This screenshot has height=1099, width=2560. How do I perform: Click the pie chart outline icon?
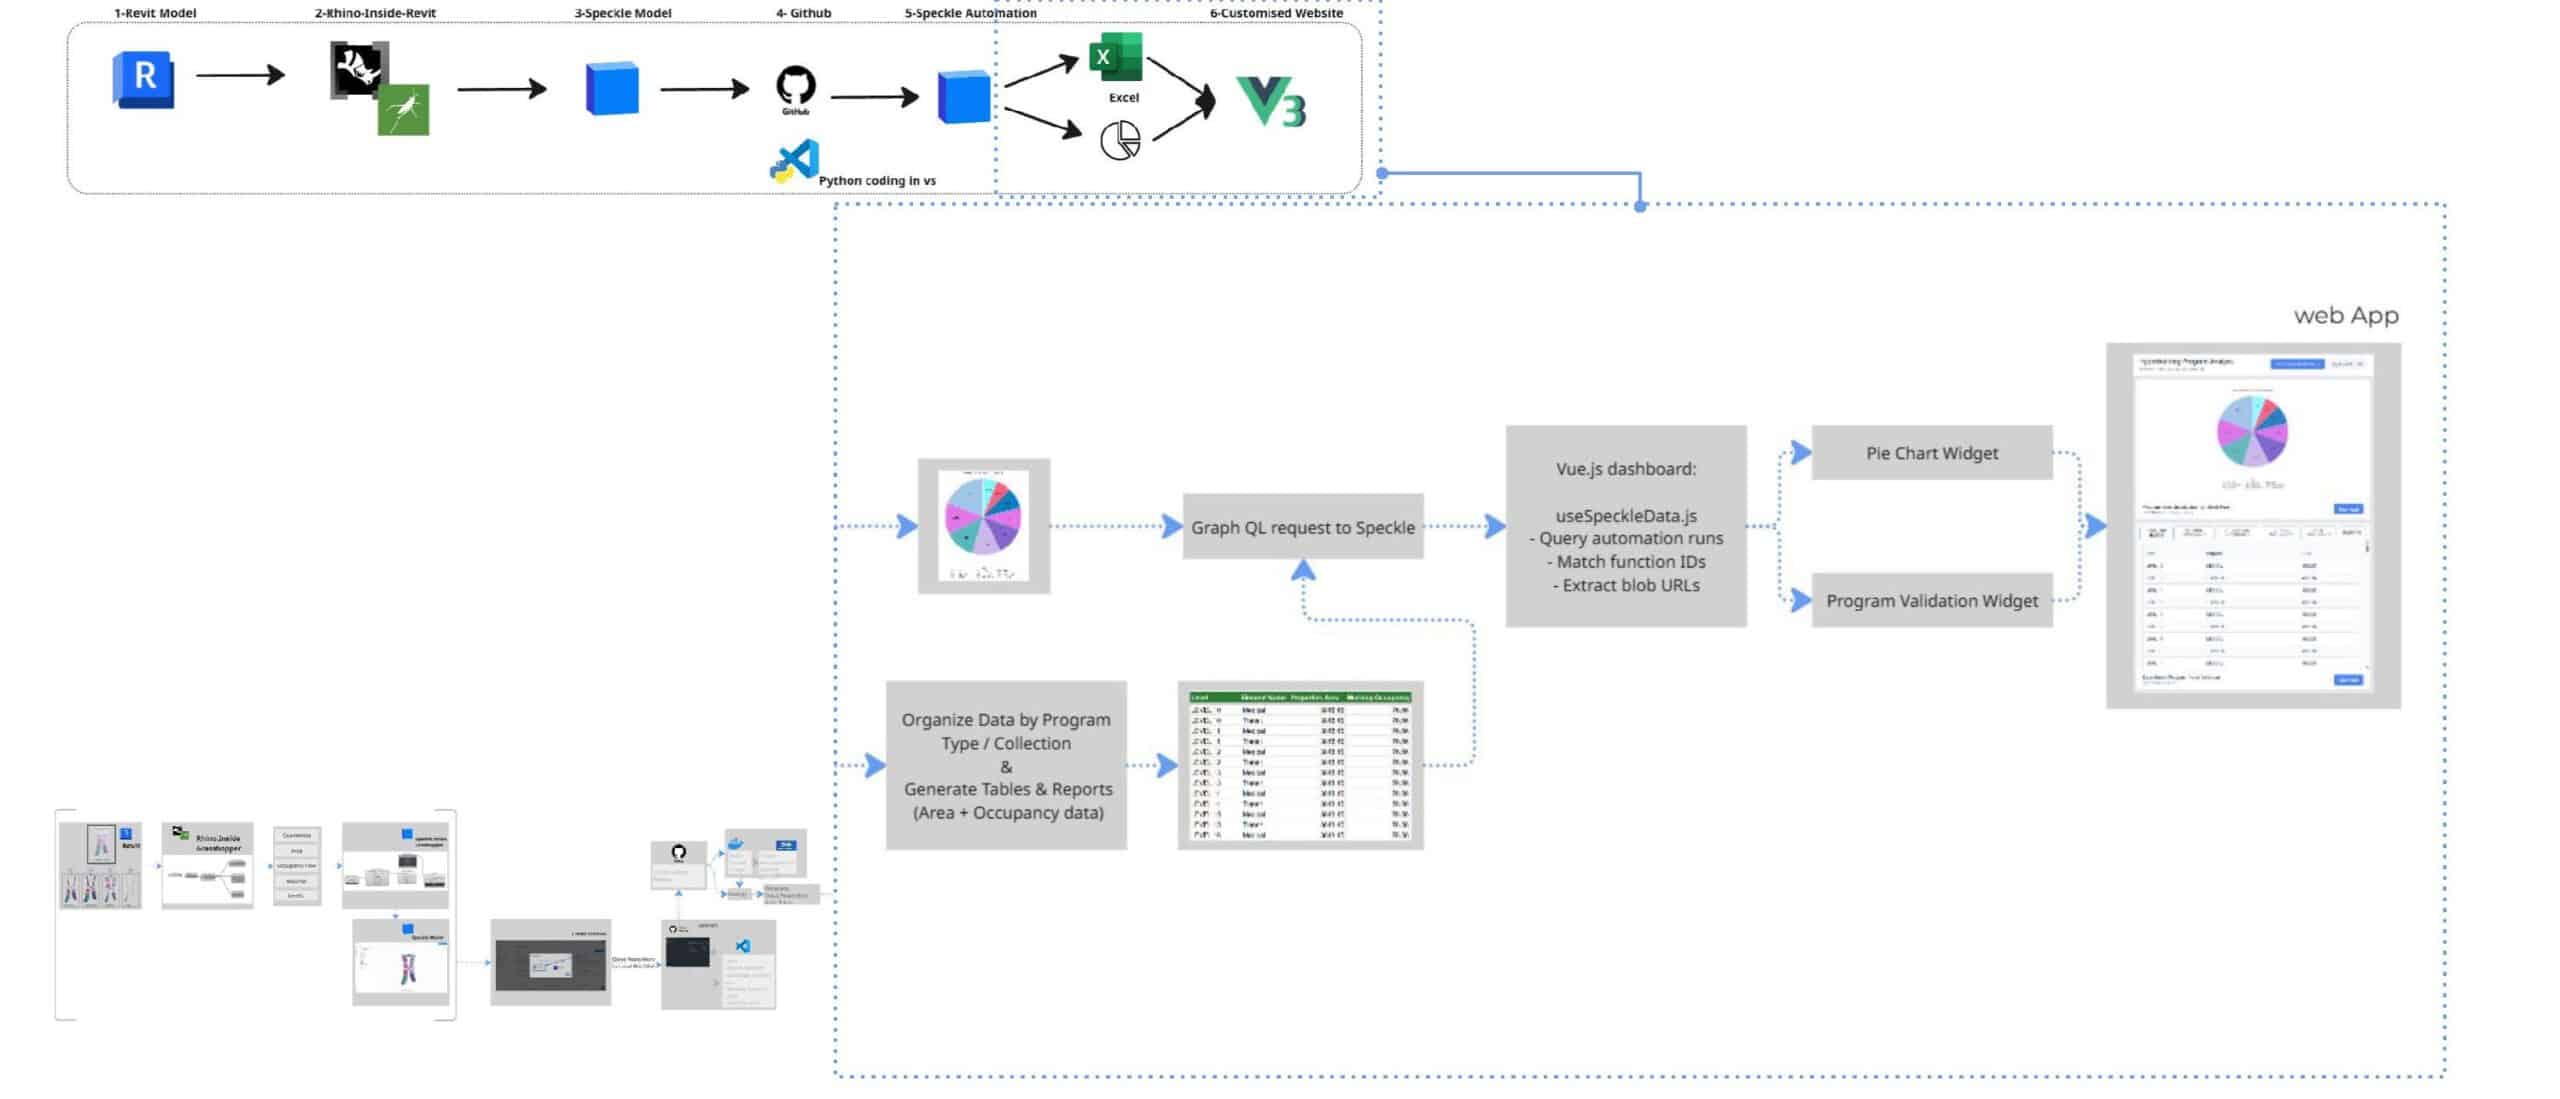(x=1120, y=140)
